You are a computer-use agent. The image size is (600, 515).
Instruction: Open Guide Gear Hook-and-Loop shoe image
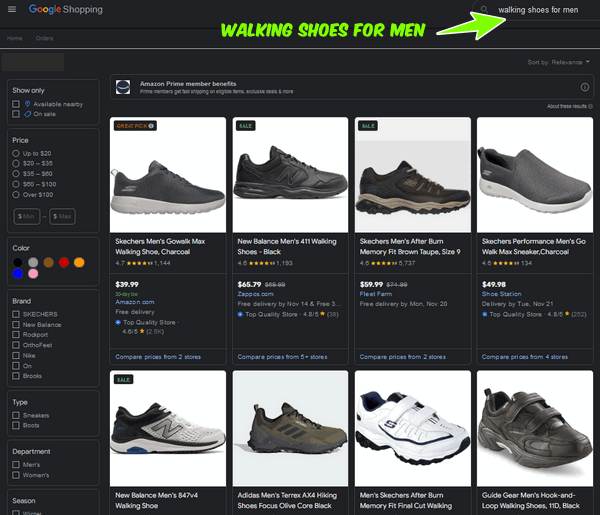(x=535, y=429)
